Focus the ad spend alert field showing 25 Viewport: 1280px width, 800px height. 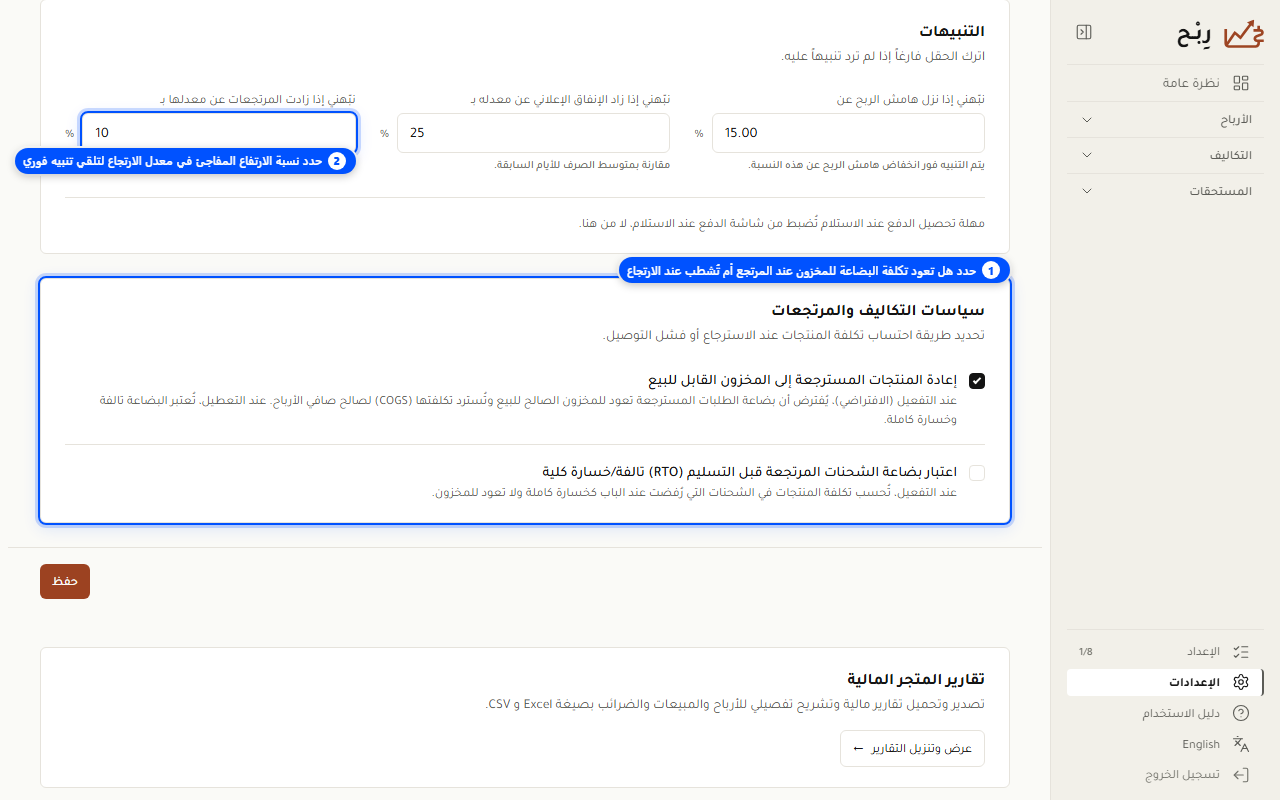pyautogui.click(x=533, y=133)
